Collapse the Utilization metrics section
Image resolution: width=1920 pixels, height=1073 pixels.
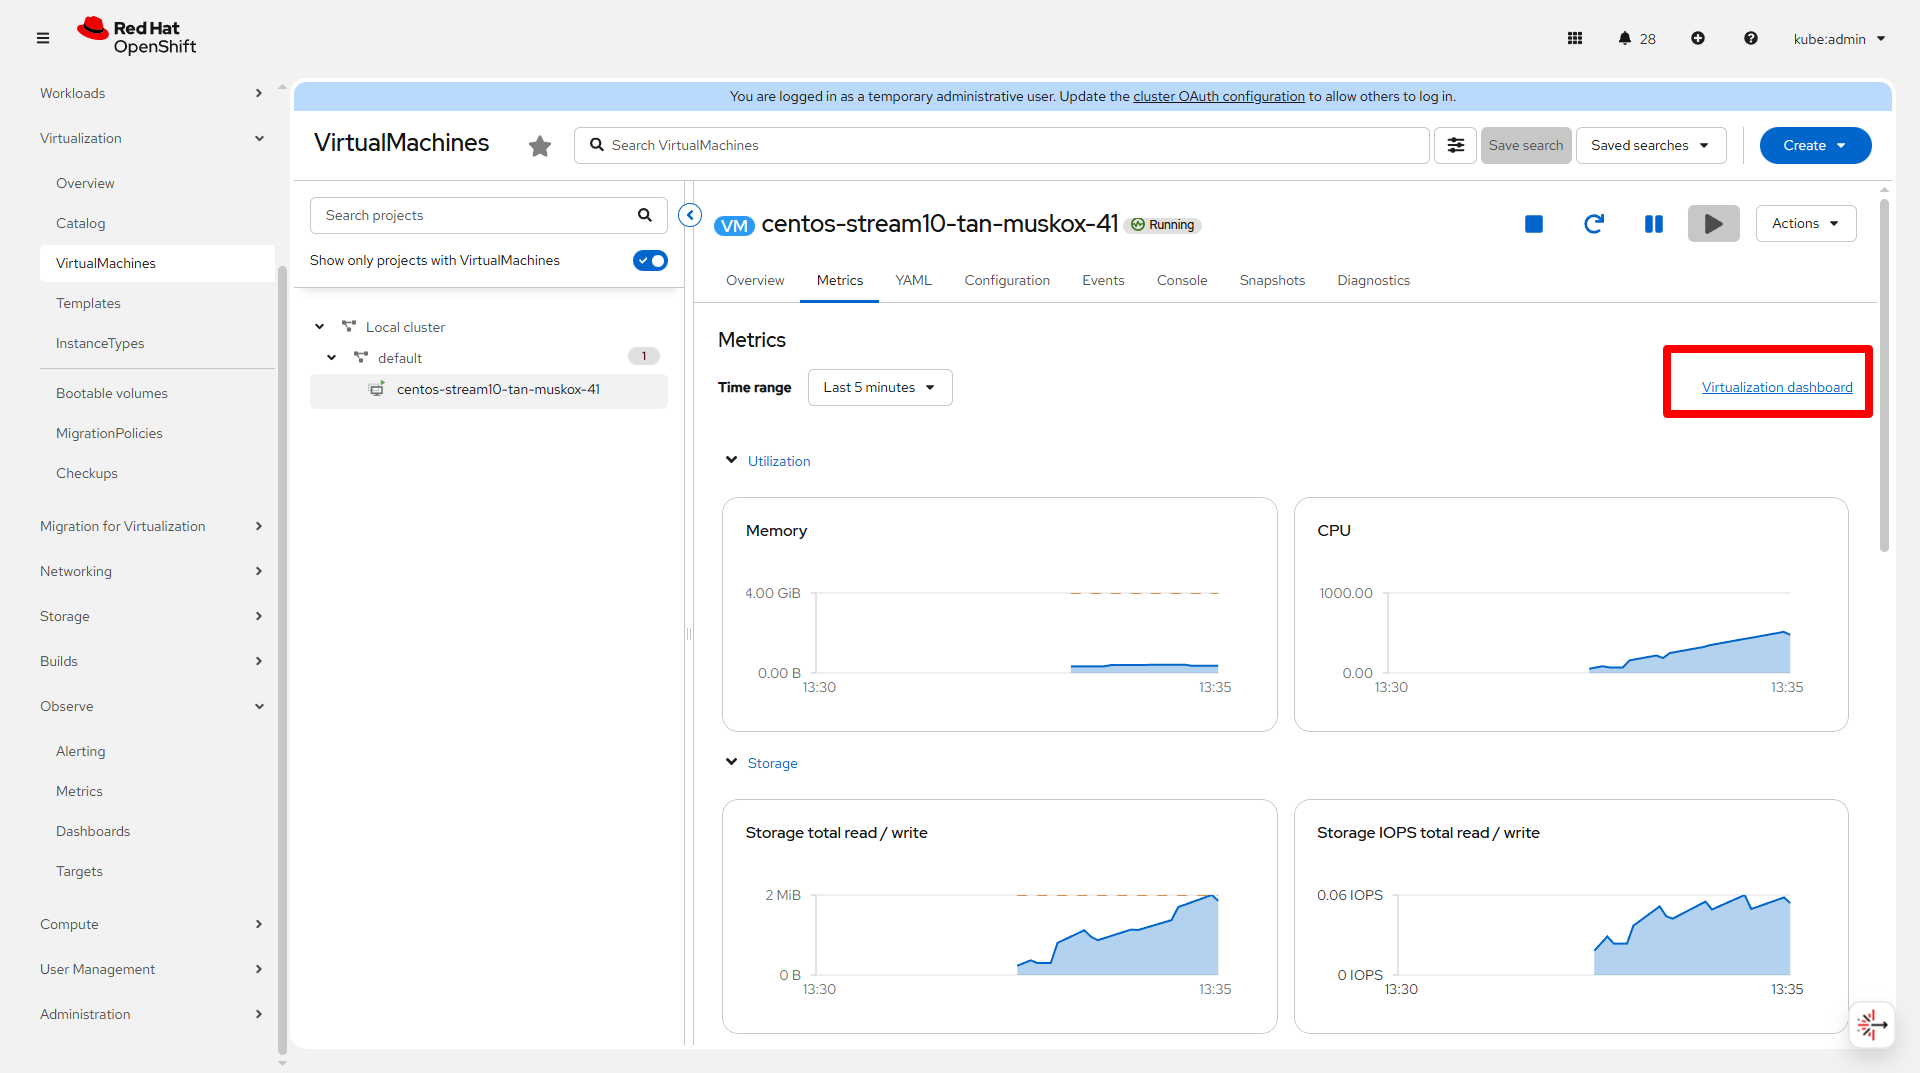(x=732, y=461)
